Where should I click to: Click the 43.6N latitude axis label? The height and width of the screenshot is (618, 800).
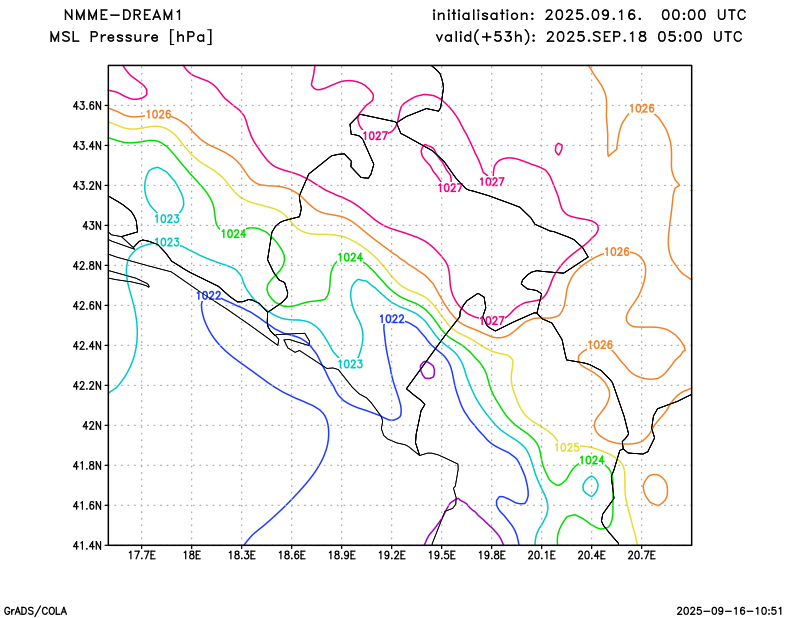[x=87, y=106]
